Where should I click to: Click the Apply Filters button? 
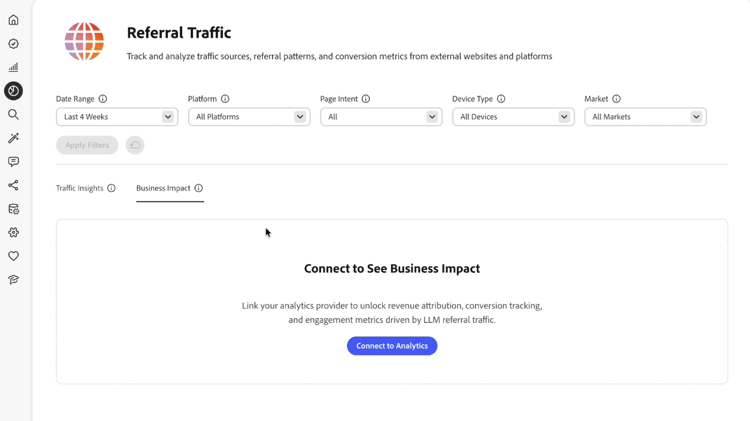pyautogui.click(x=87, y=145)
